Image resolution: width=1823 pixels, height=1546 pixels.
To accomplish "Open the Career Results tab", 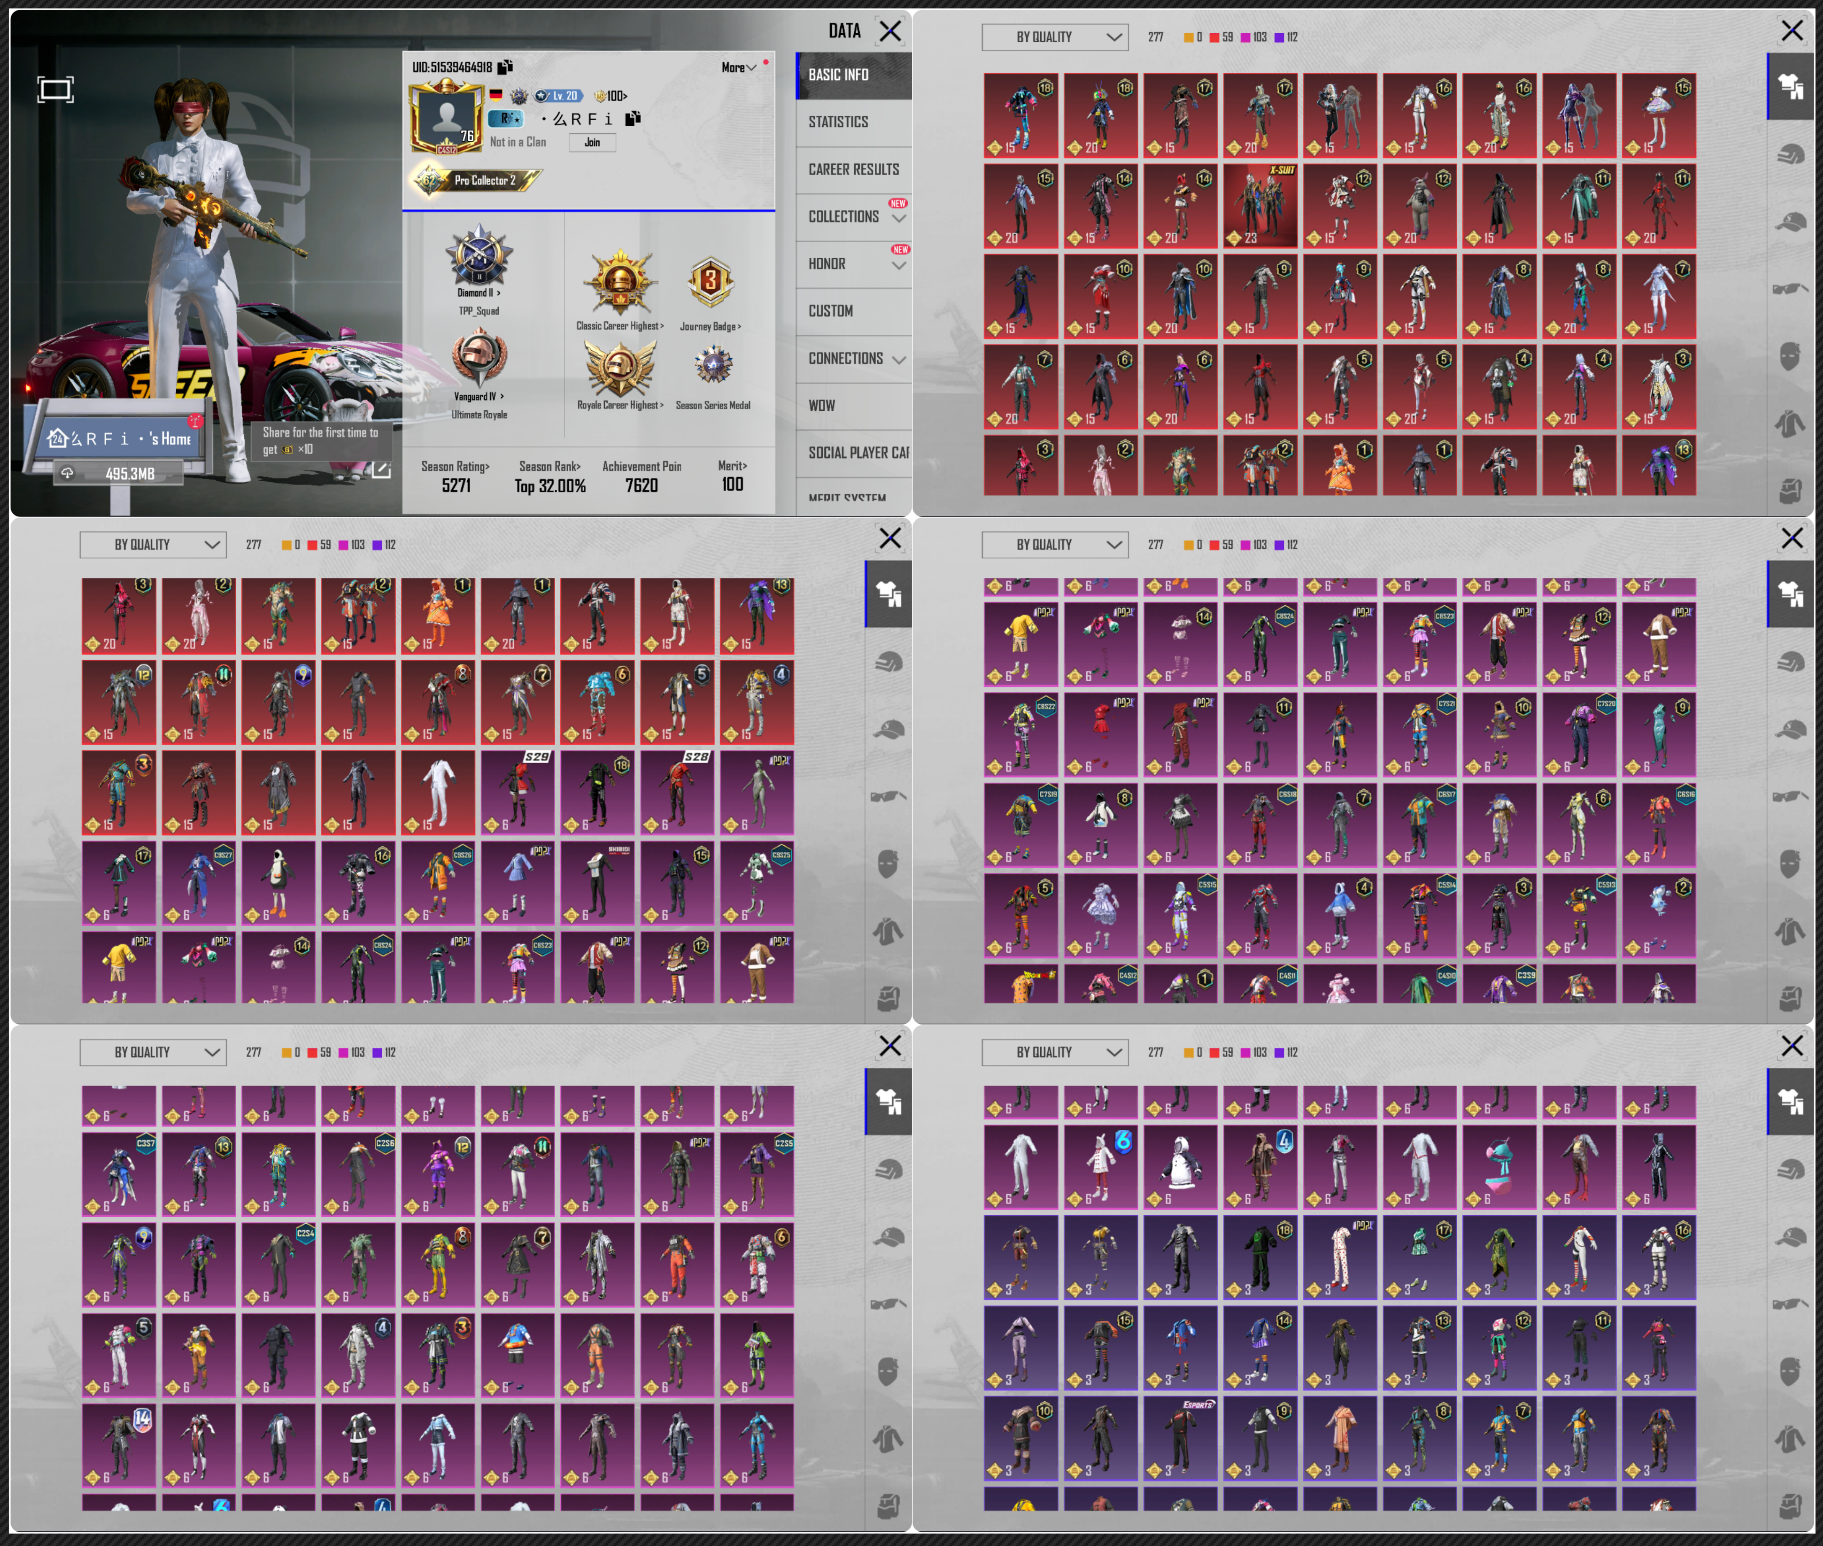I will click(x=854, y=170).
